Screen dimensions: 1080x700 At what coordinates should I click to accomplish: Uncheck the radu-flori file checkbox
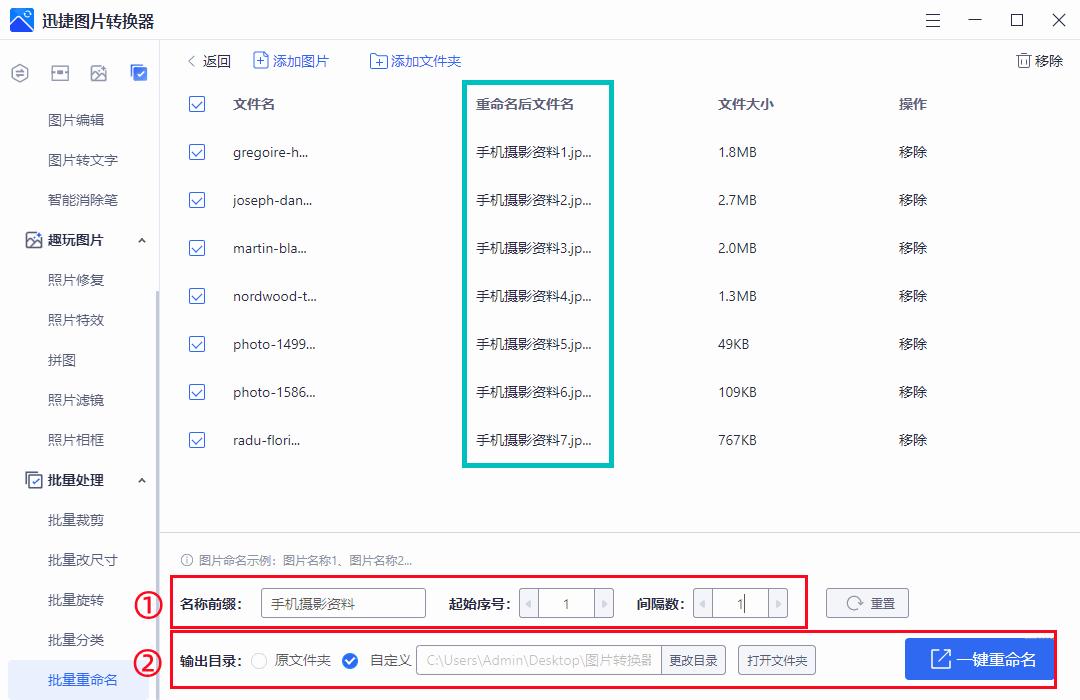pos(196,440)
